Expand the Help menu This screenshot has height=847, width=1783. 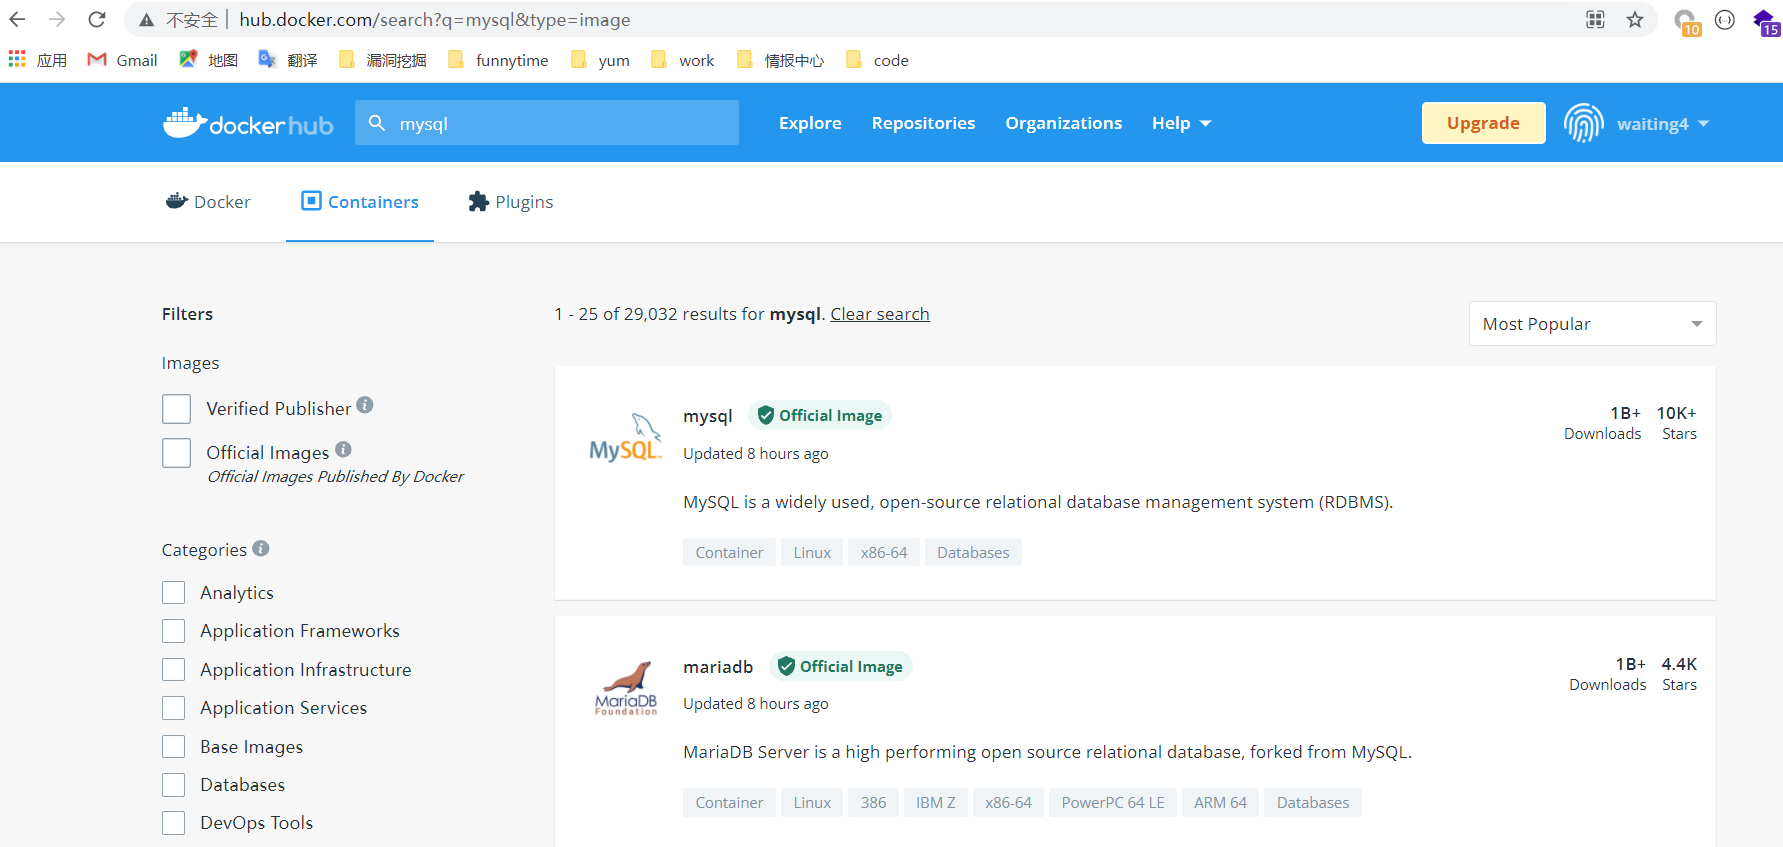pos(1180,123)
